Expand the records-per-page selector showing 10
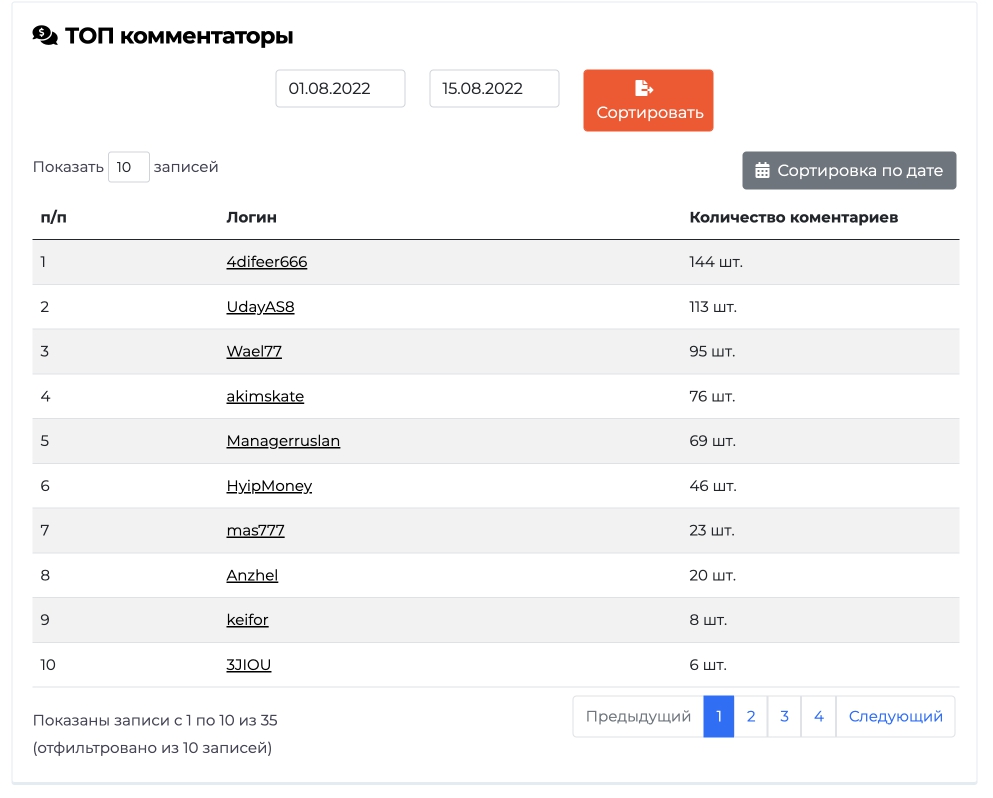Viewport: 993px width, 798px height. point(129,167)
